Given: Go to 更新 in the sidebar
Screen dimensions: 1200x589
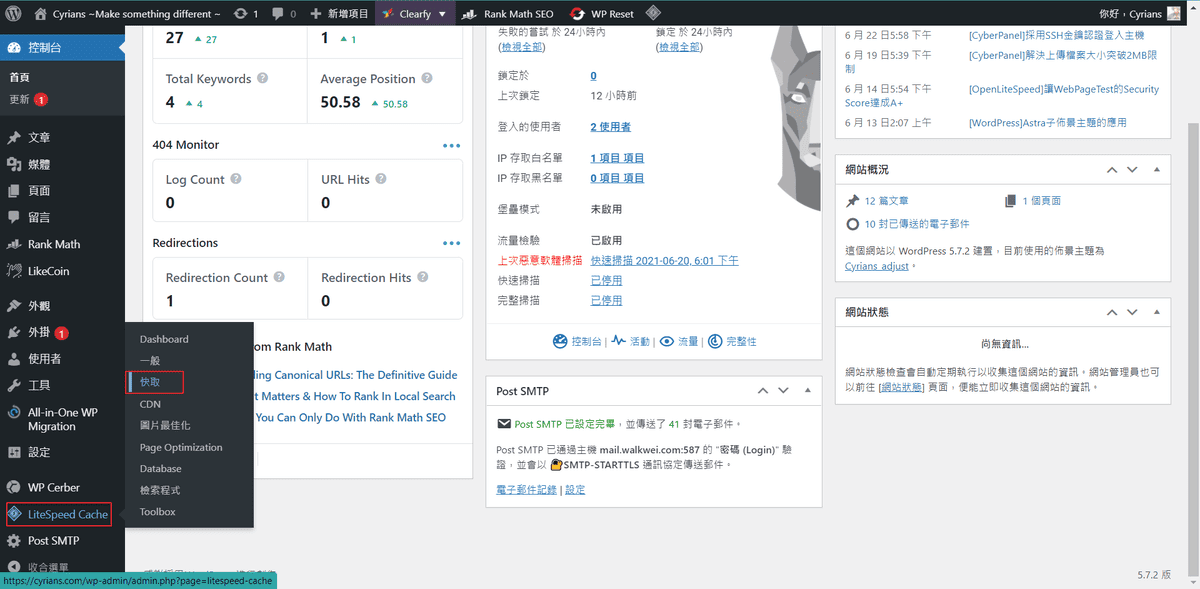Looking at the screenshot, I should [x=28, y=99].
